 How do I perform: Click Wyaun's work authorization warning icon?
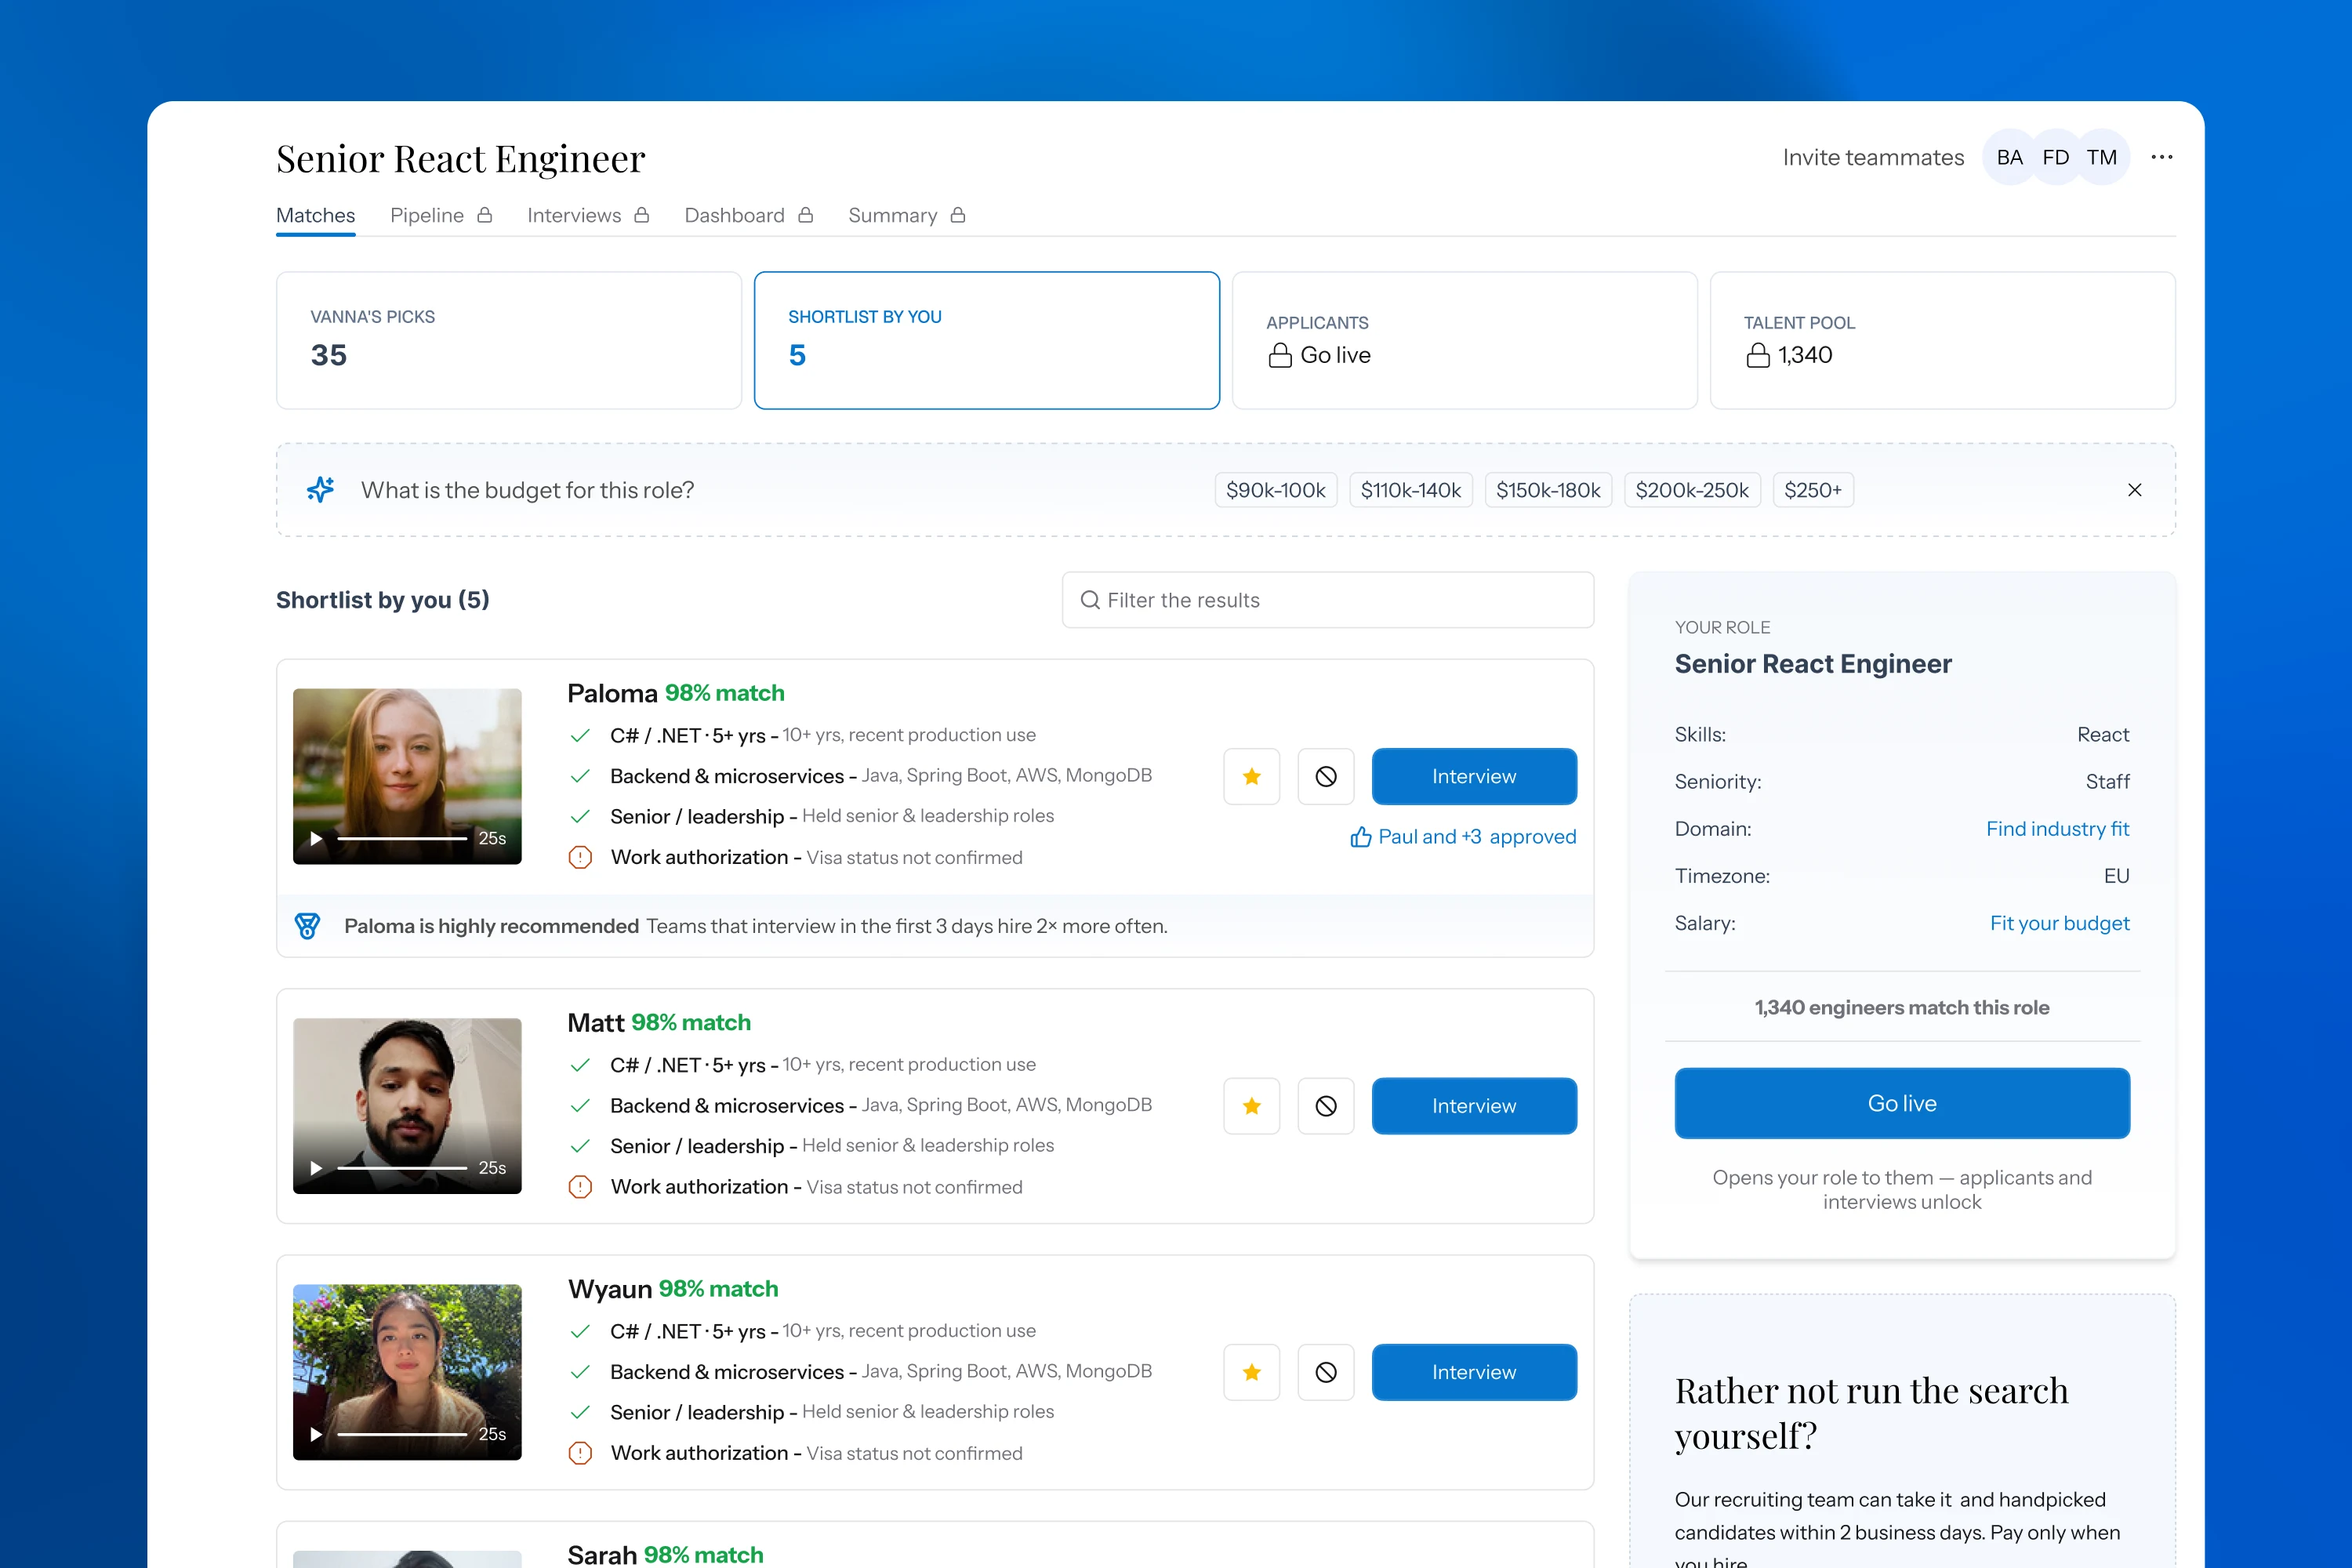pos(580,1453)
